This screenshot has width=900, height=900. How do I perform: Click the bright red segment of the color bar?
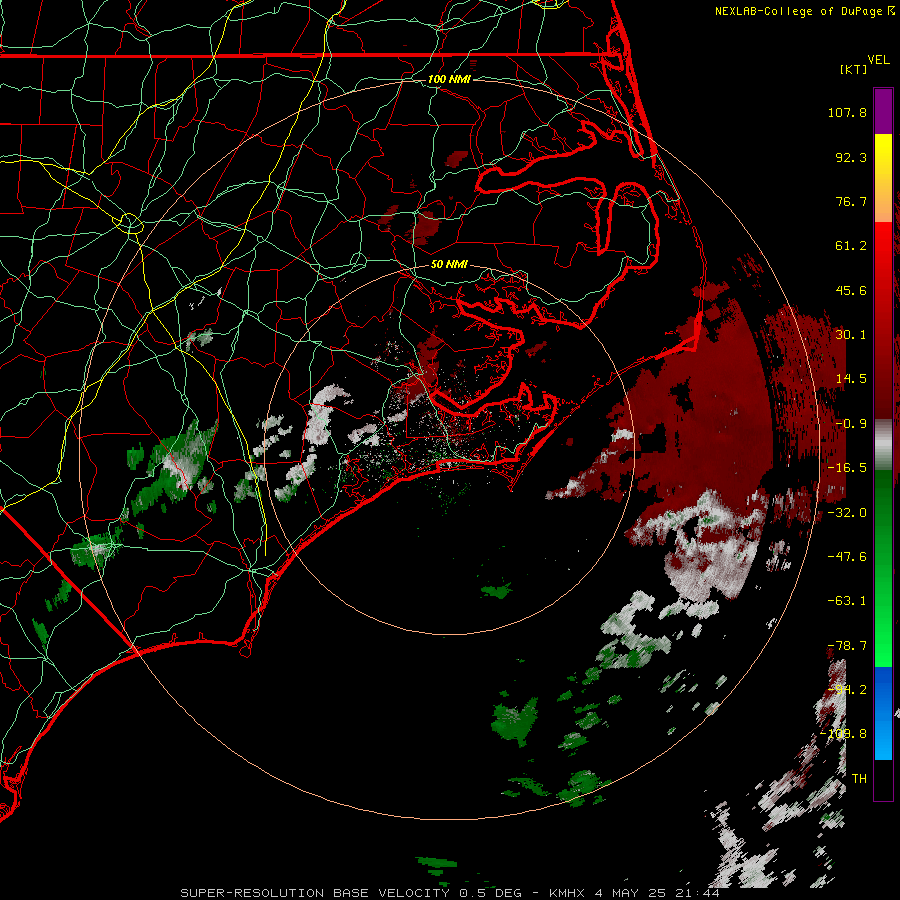tap(883, 251)
